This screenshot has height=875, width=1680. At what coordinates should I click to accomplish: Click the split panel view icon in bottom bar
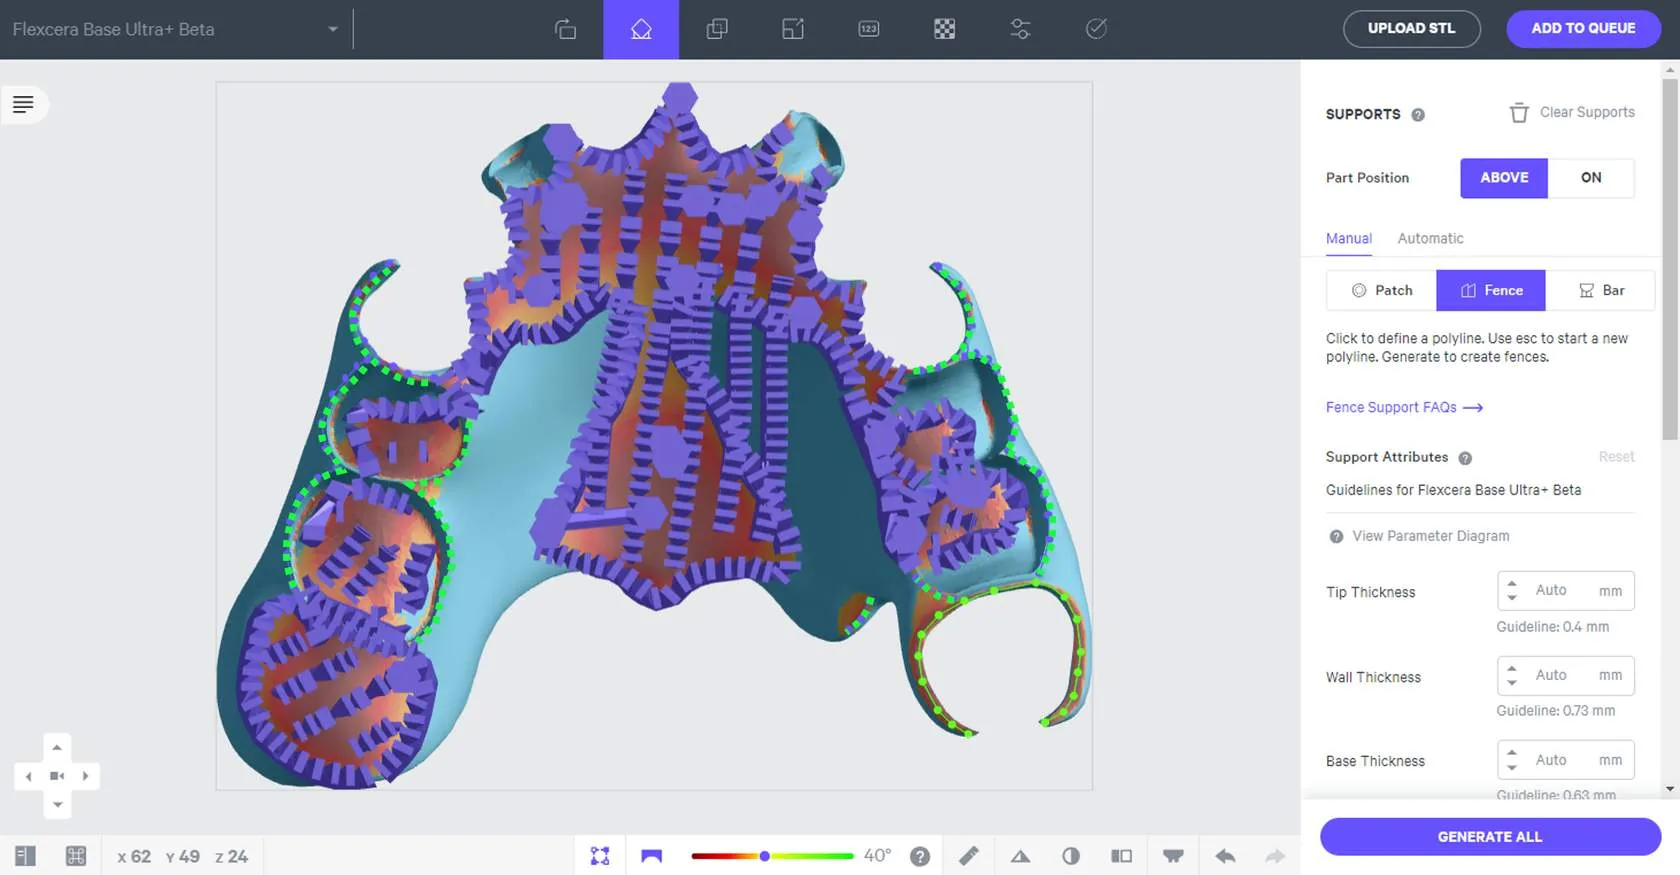(x=1122, y=856)
